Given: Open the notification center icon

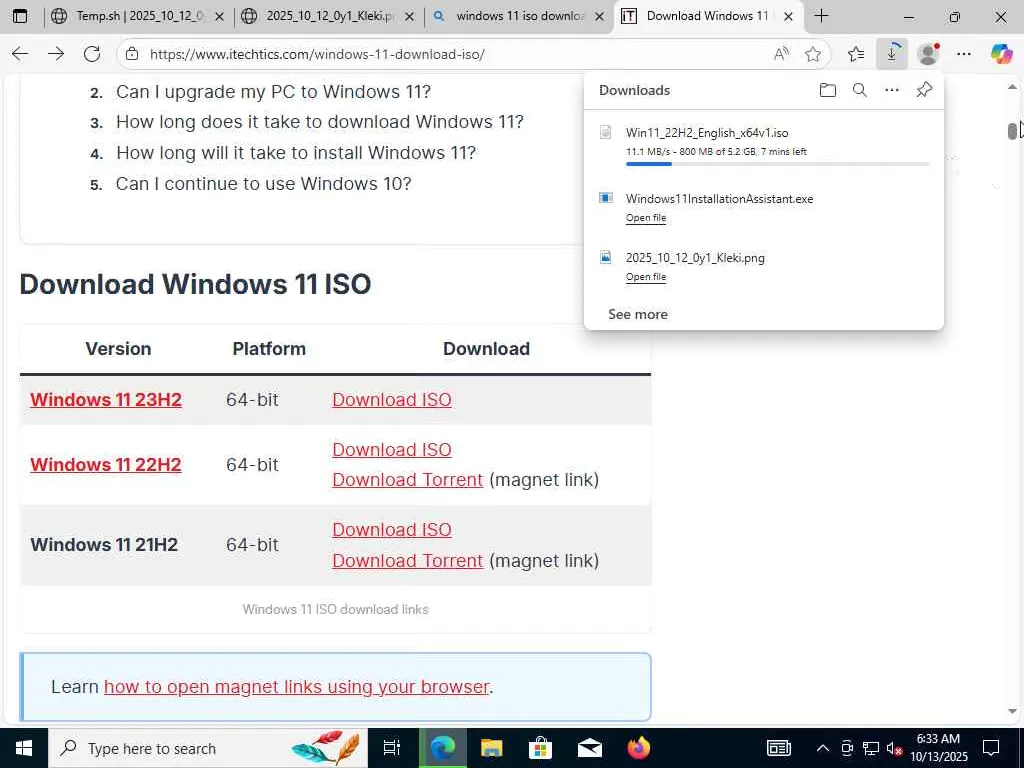Looking at the screenshot, I should click(991, 748).
